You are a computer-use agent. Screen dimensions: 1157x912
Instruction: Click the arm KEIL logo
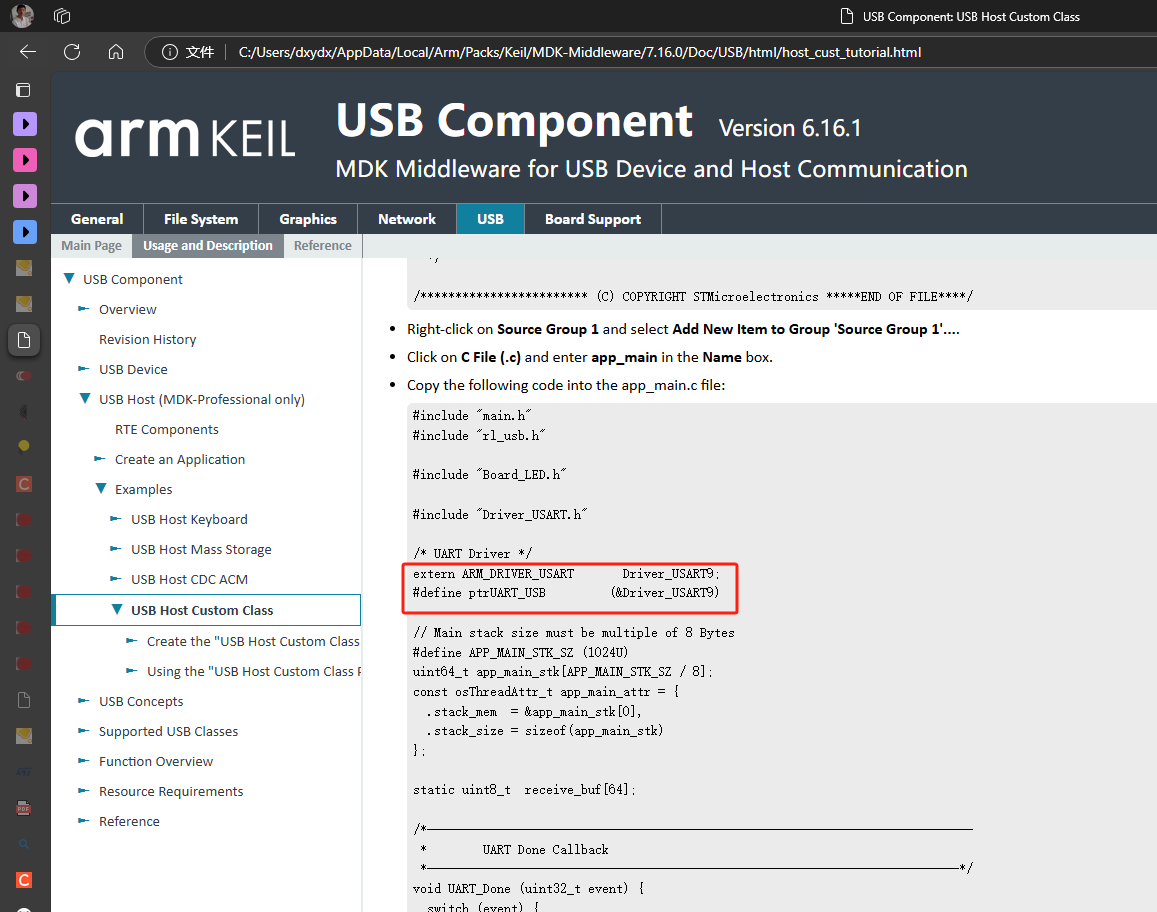point(184,137)
